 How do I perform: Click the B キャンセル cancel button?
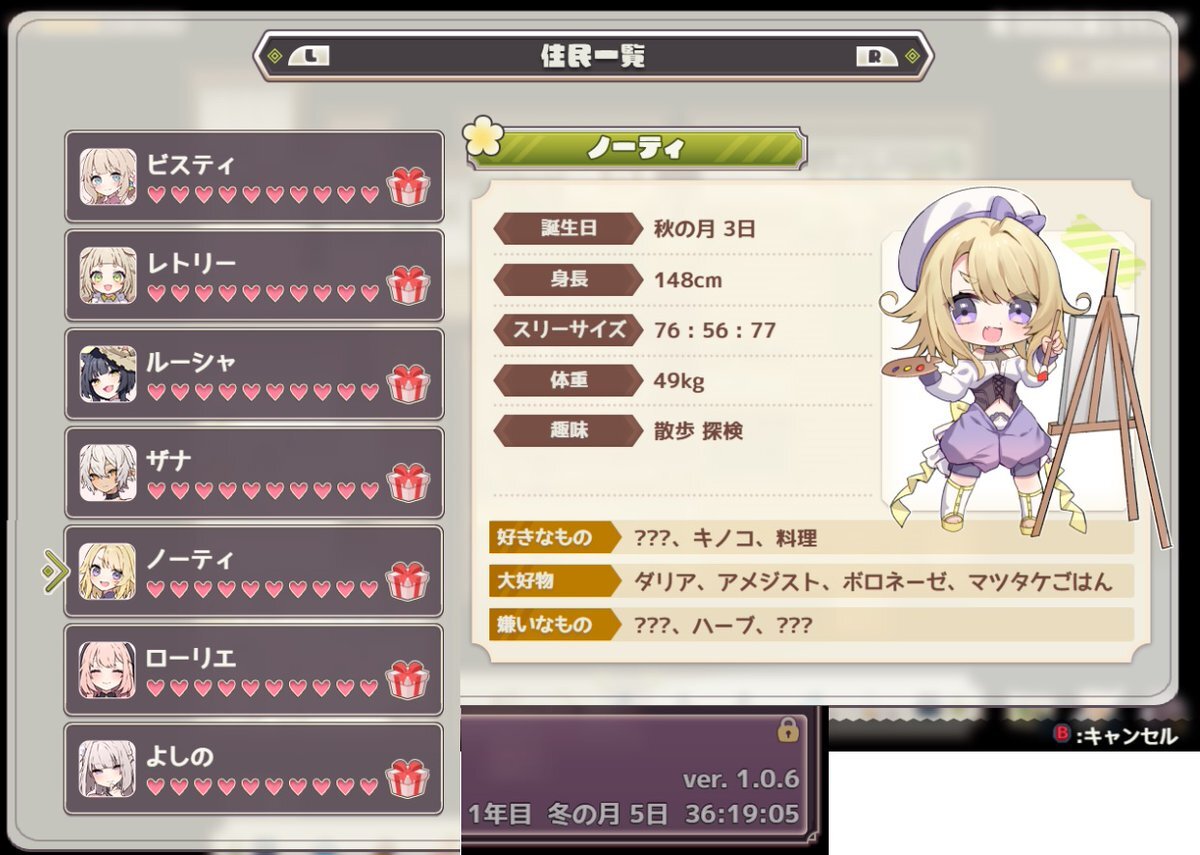1115,735
